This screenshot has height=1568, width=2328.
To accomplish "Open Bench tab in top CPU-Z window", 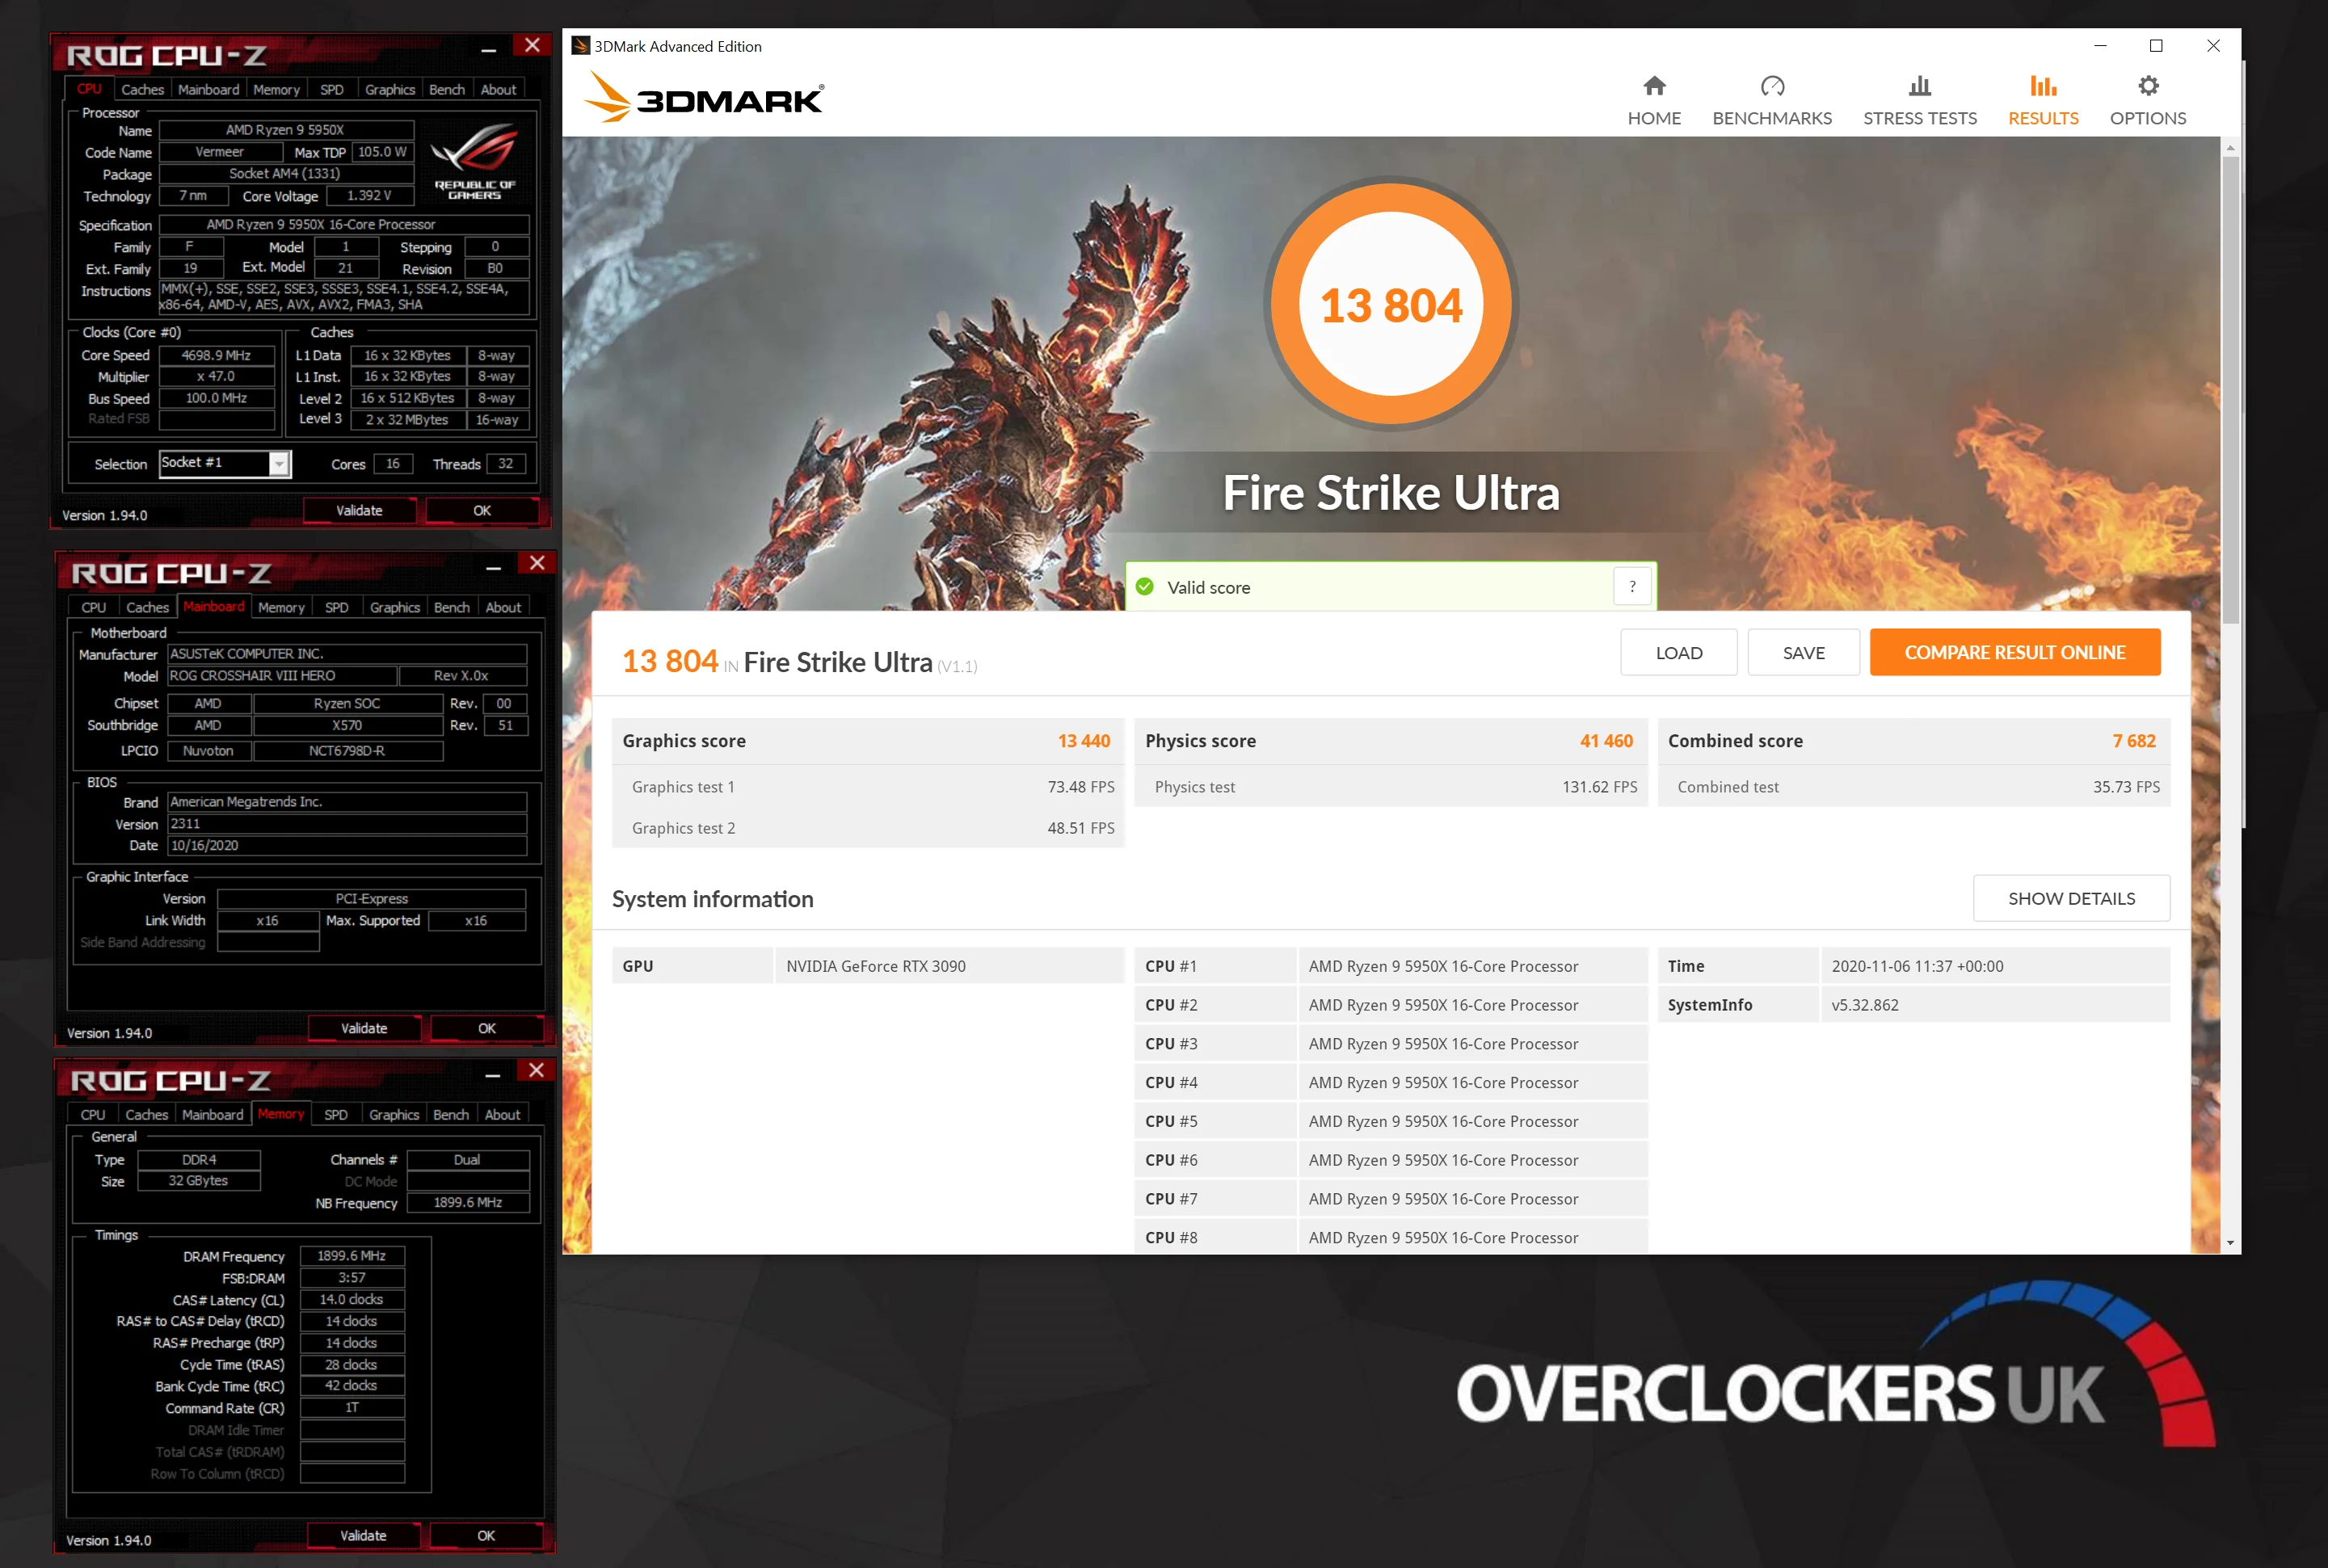I will [447, 89].
